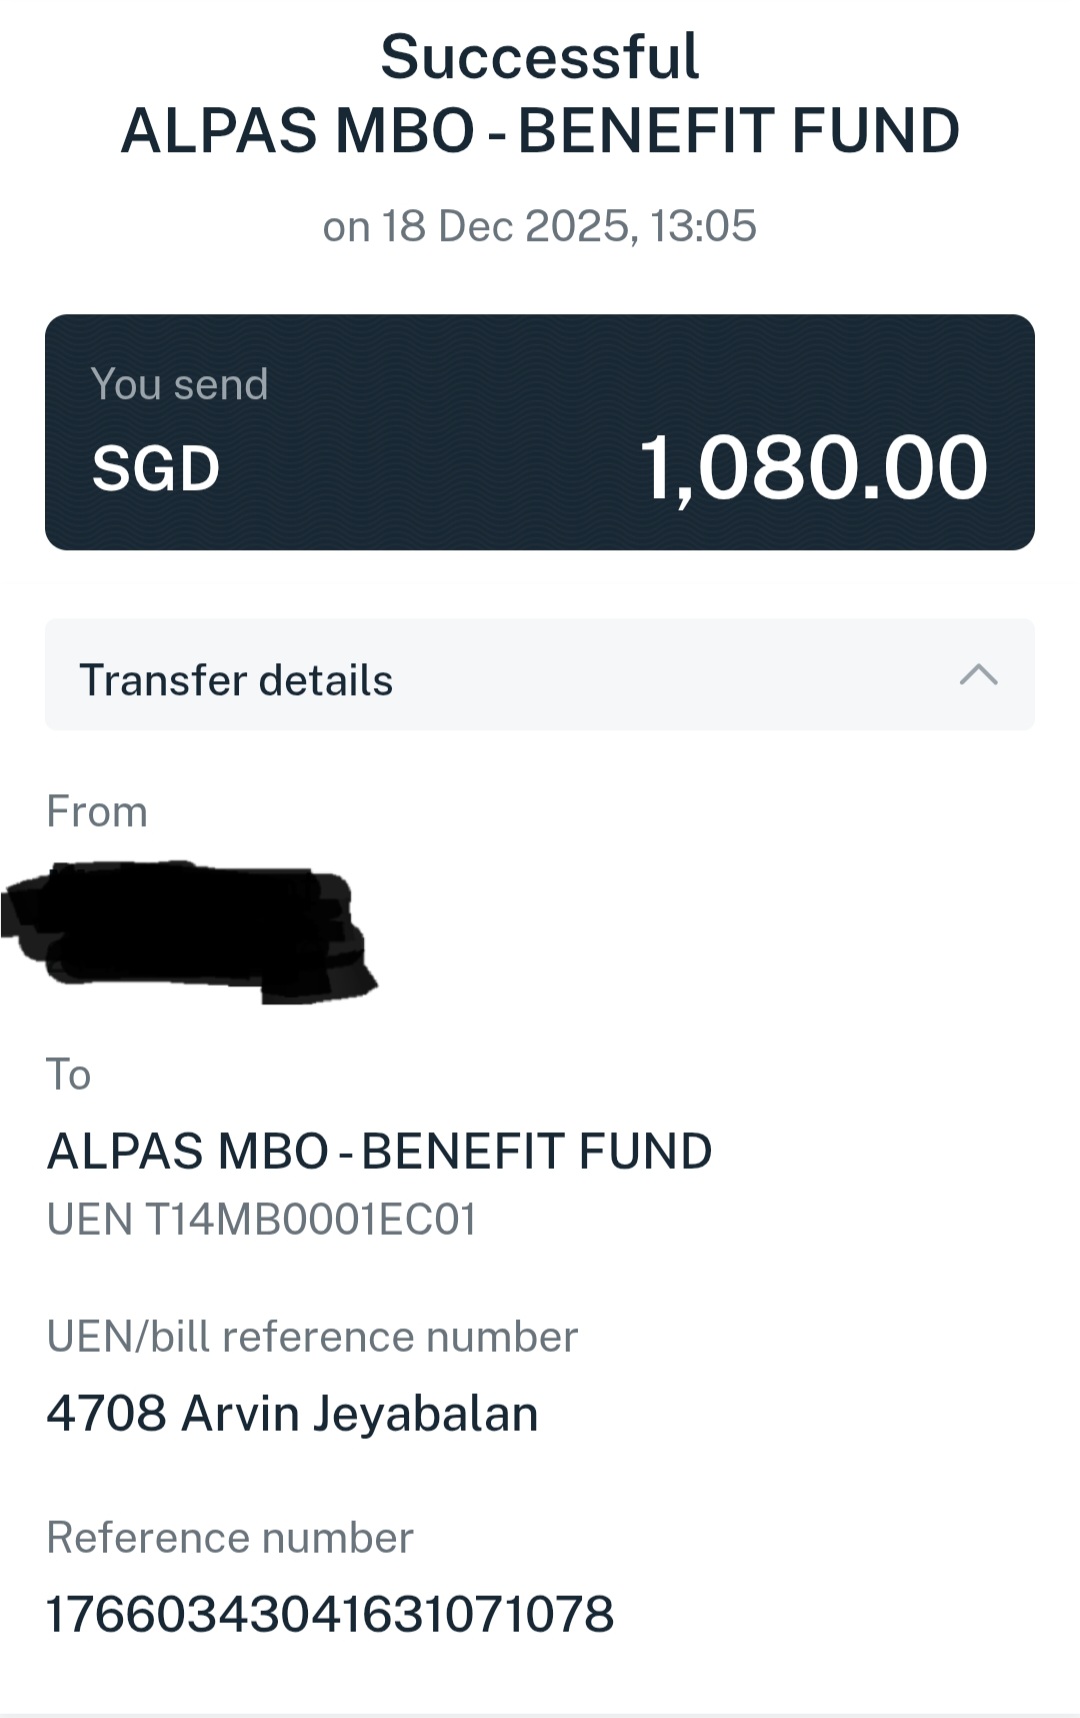Tap the 'You send' label
The image size is (1080, 1718).
click(x=179, y=384)
